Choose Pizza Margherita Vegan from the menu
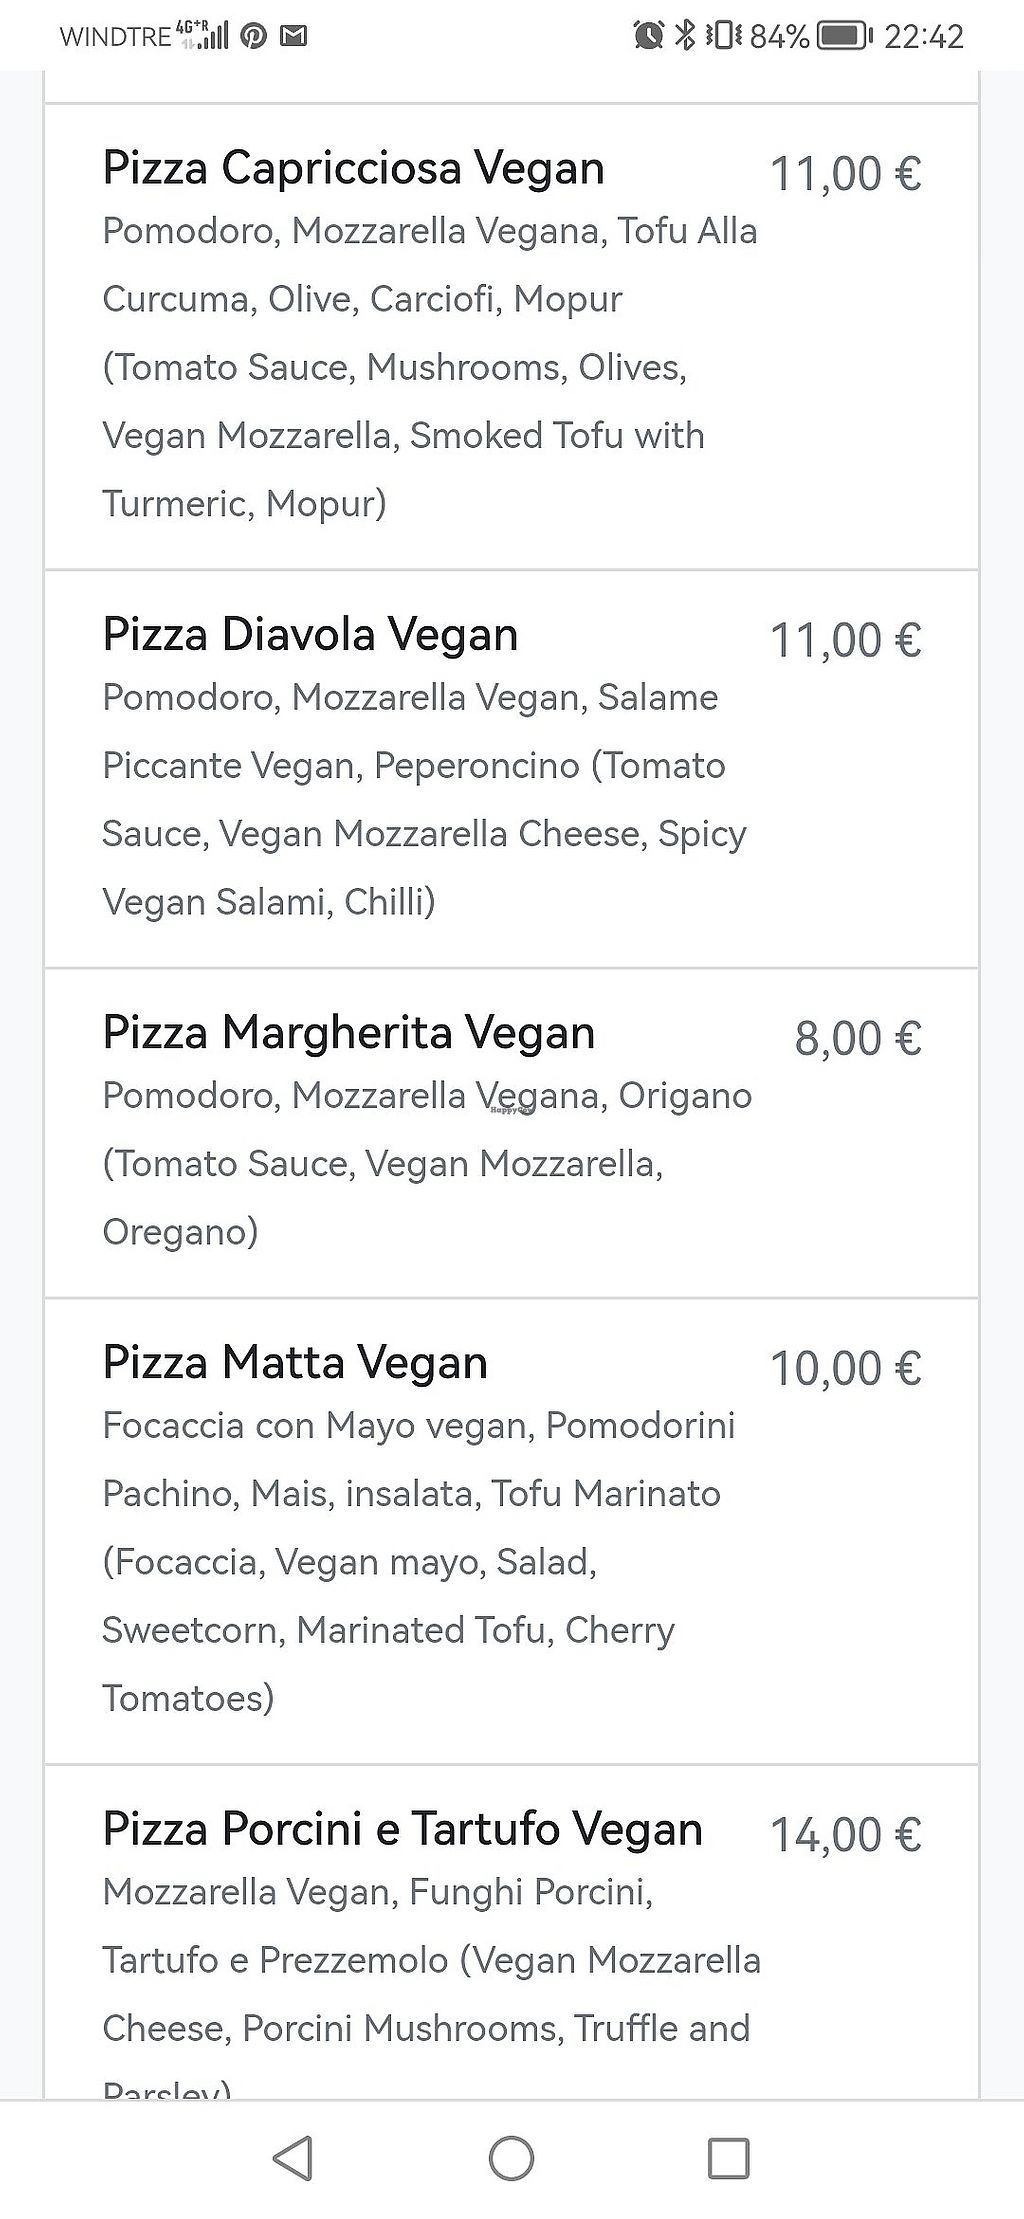The width and height of the screenshot is (1024, 2219). pyautogui.click(x=348, y=1033)
